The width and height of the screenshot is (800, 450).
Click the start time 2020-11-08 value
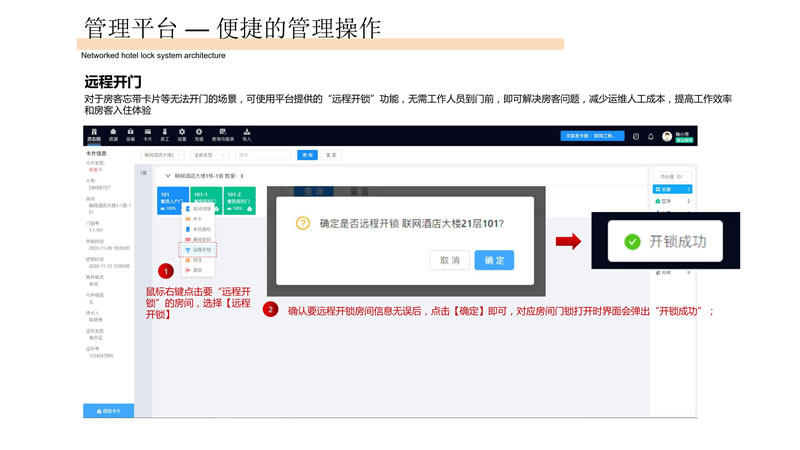tap(109, 248)
